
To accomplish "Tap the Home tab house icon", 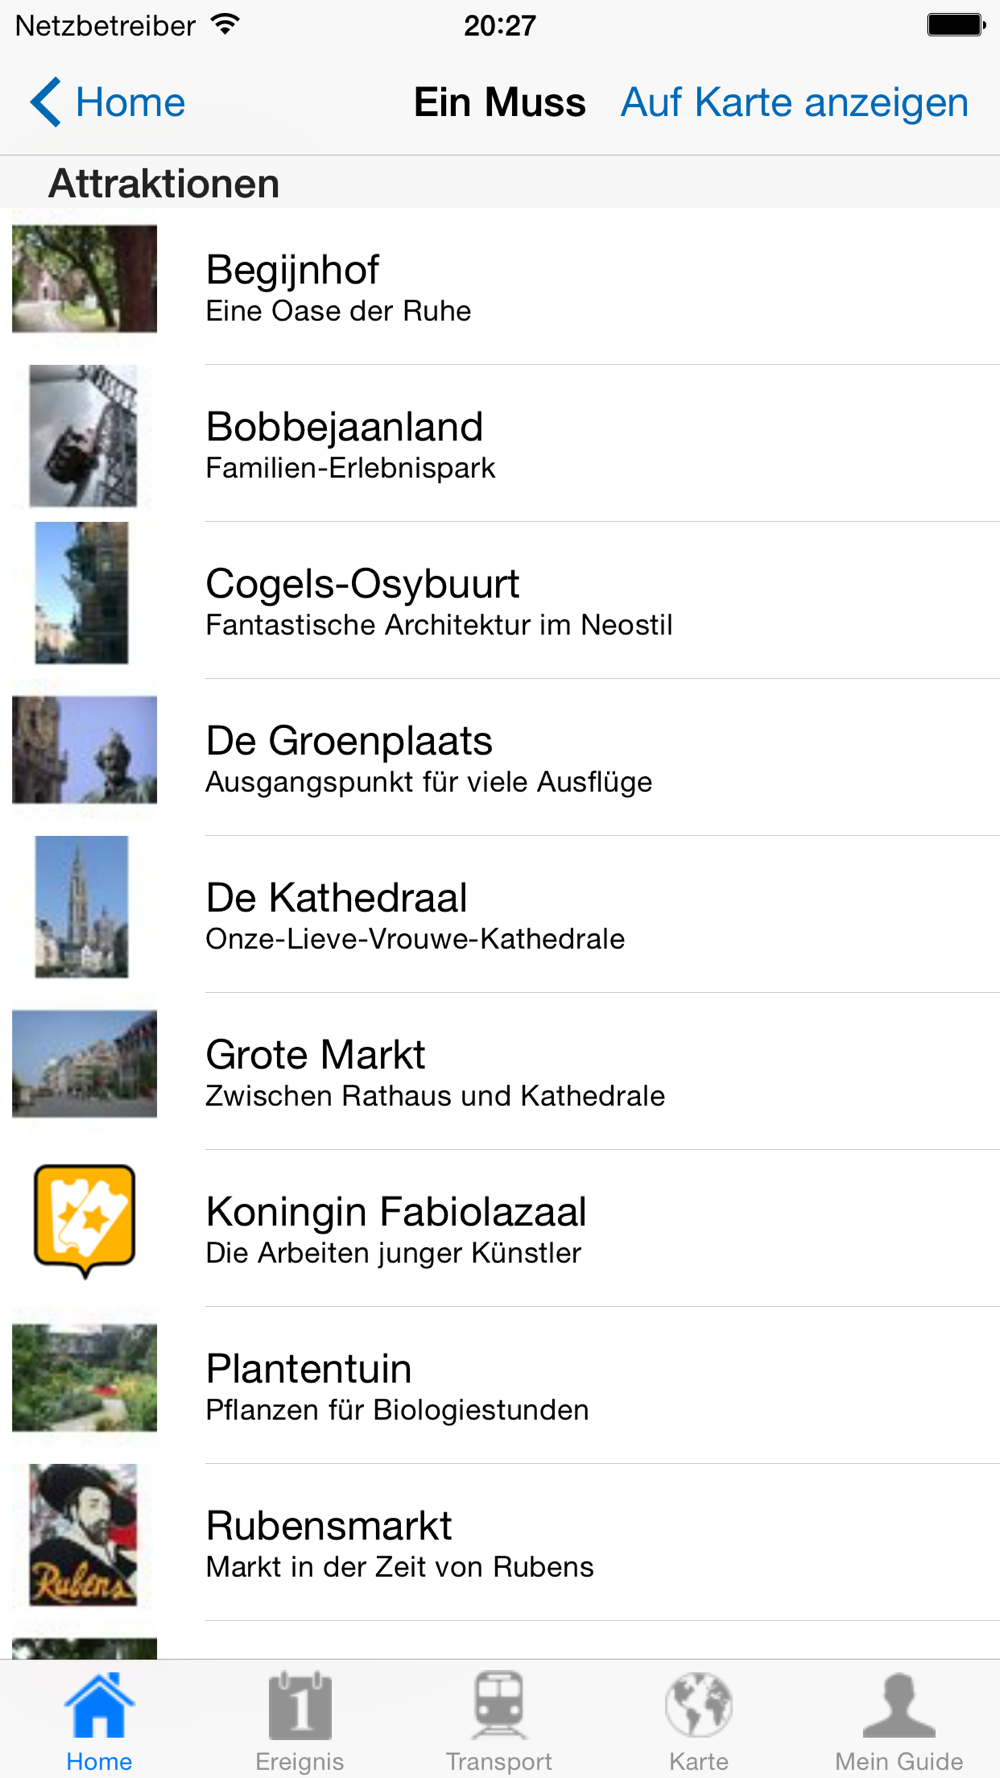I will coord(99,1705).
